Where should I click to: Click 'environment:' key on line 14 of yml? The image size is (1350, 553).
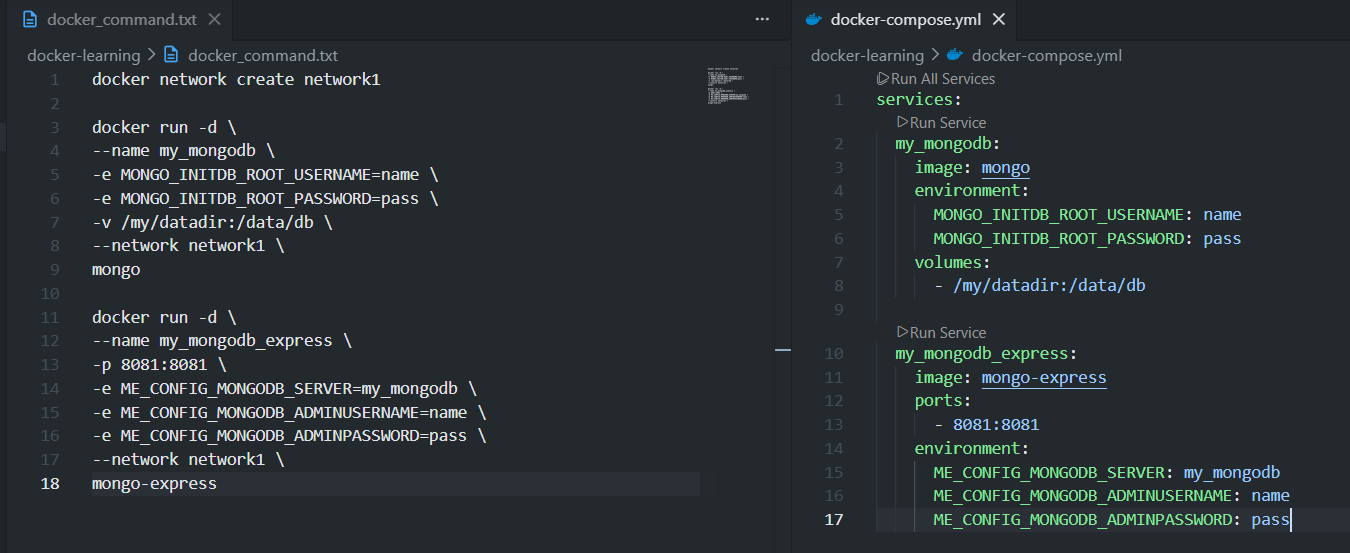tap(972, 448)
